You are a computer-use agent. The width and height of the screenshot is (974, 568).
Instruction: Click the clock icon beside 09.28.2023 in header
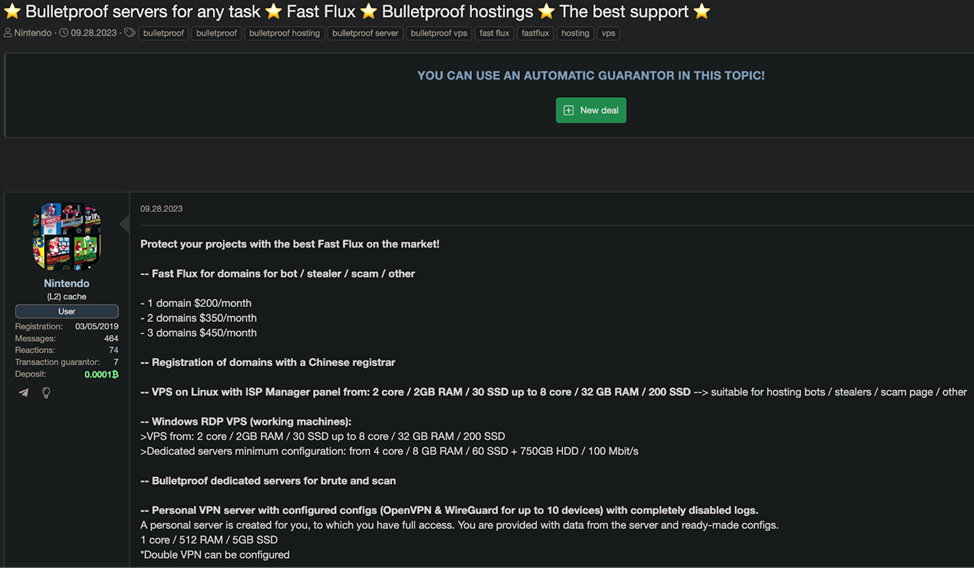click(63, 33)
